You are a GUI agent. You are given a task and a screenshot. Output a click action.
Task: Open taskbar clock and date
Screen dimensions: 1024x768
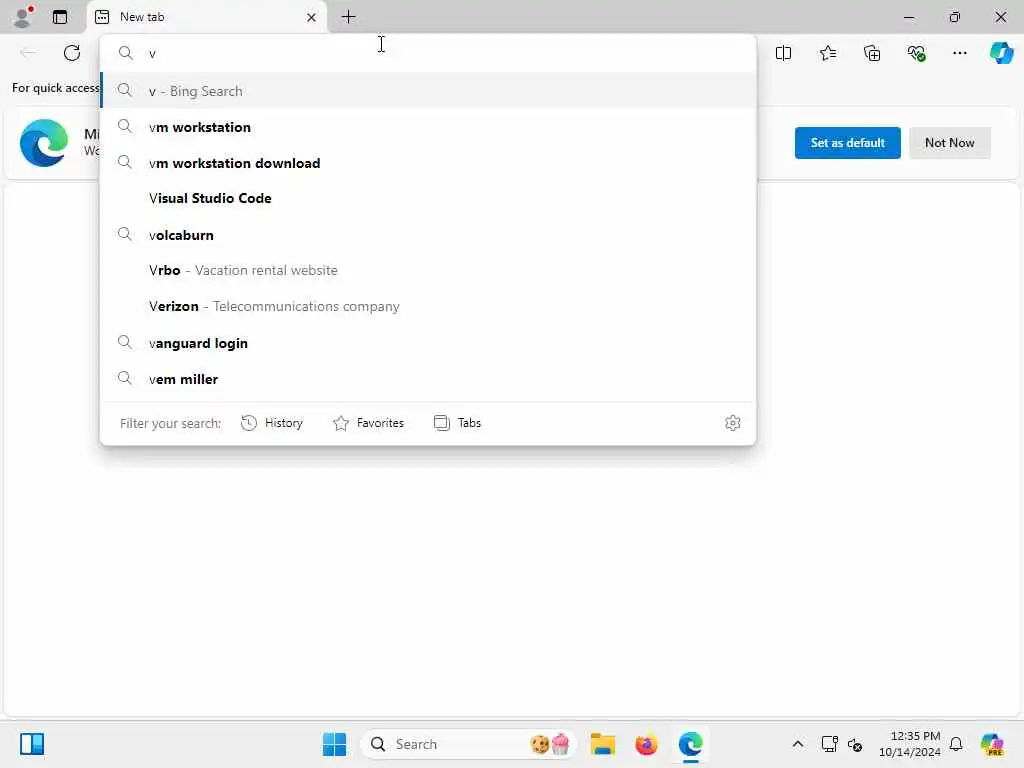[x=909, y=744]
